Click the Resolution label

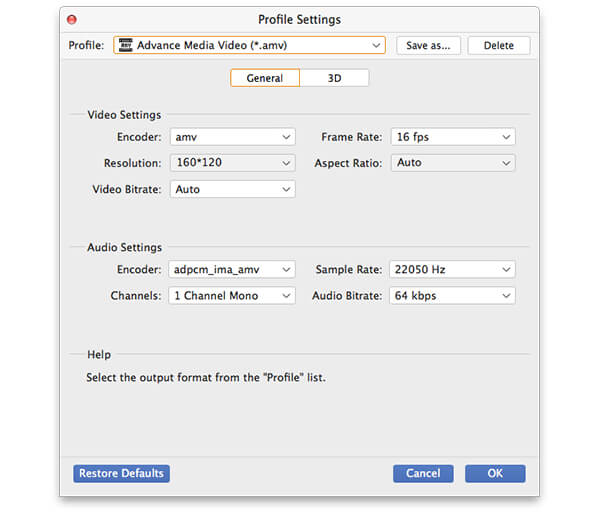pos(132,163)
